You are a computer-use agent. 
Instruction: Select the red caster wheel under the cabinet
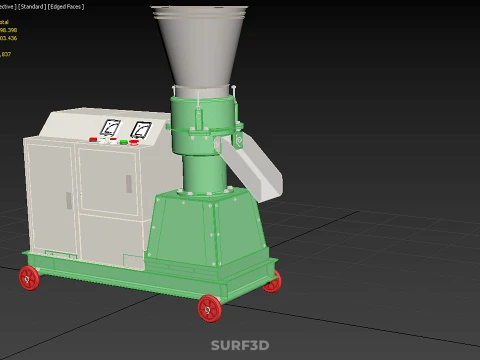[x=29, y=278]
